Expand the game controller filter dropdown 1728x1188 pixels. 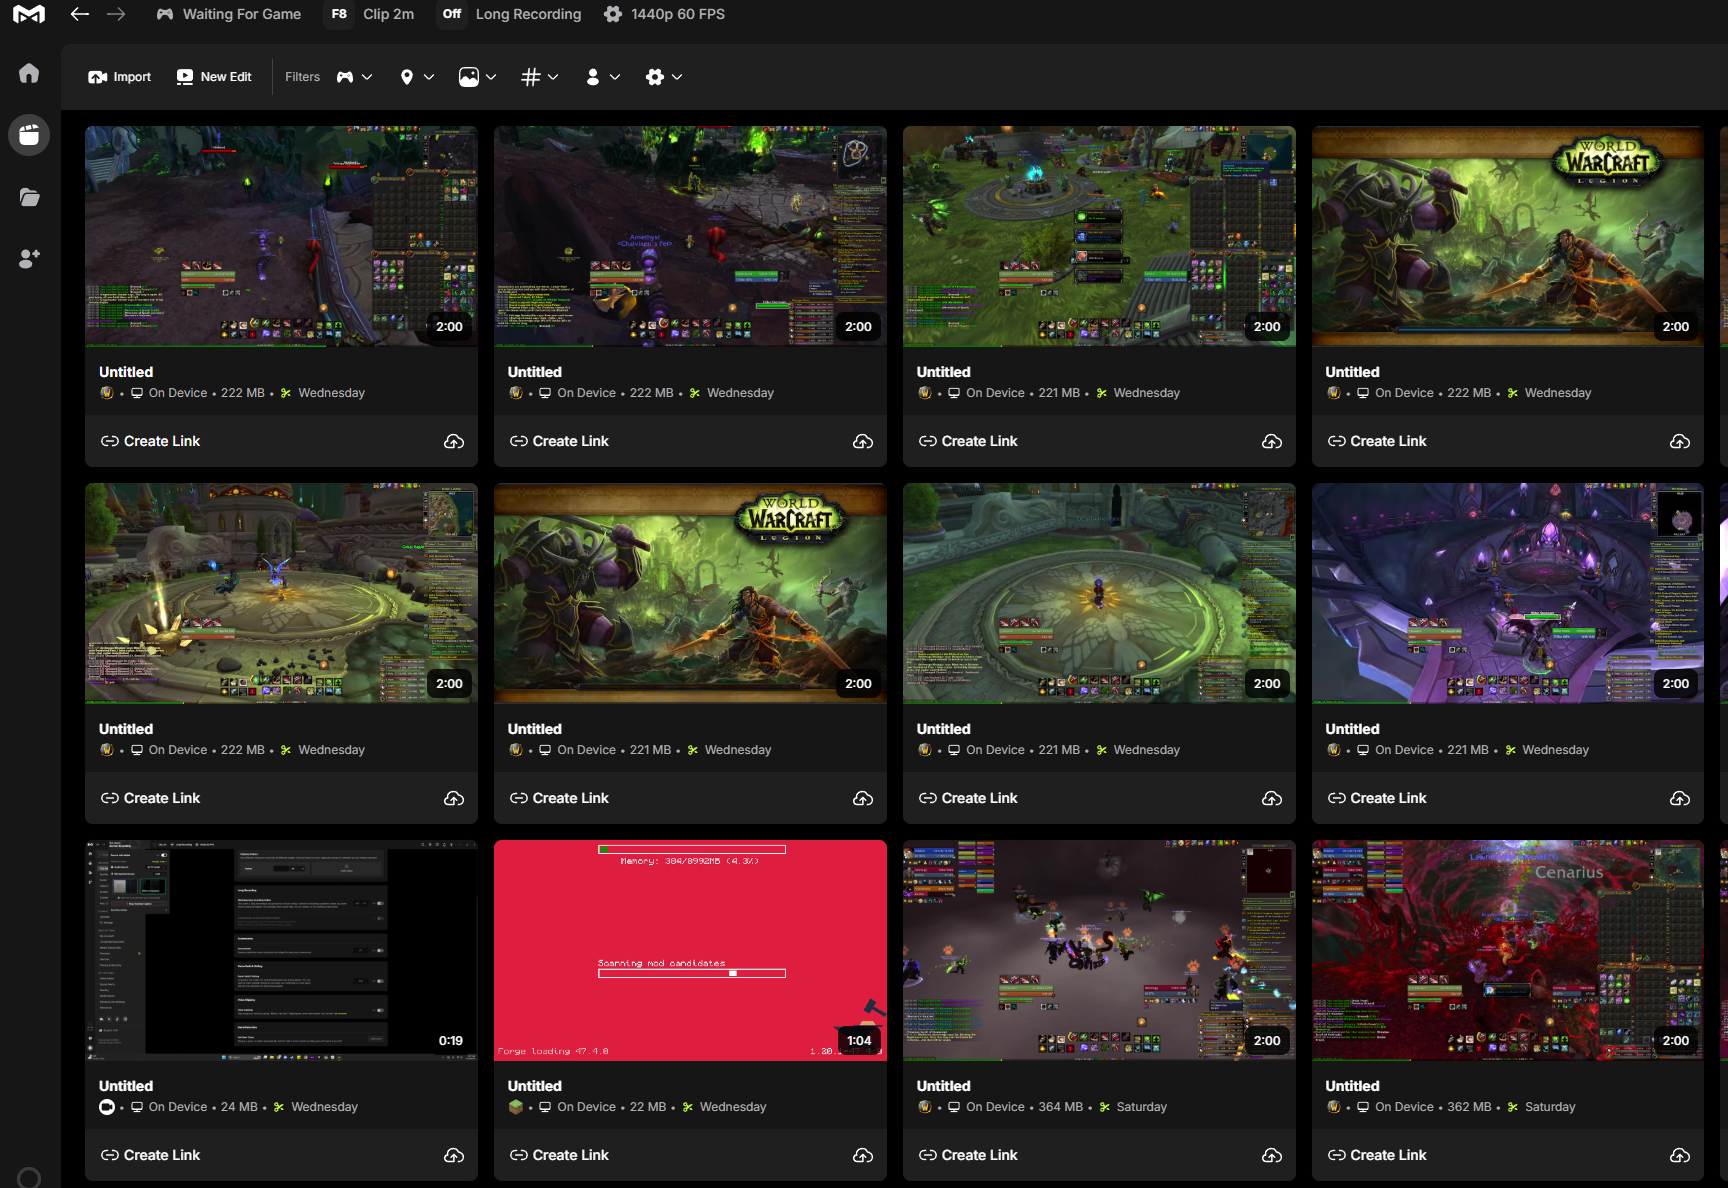point(354,77)
